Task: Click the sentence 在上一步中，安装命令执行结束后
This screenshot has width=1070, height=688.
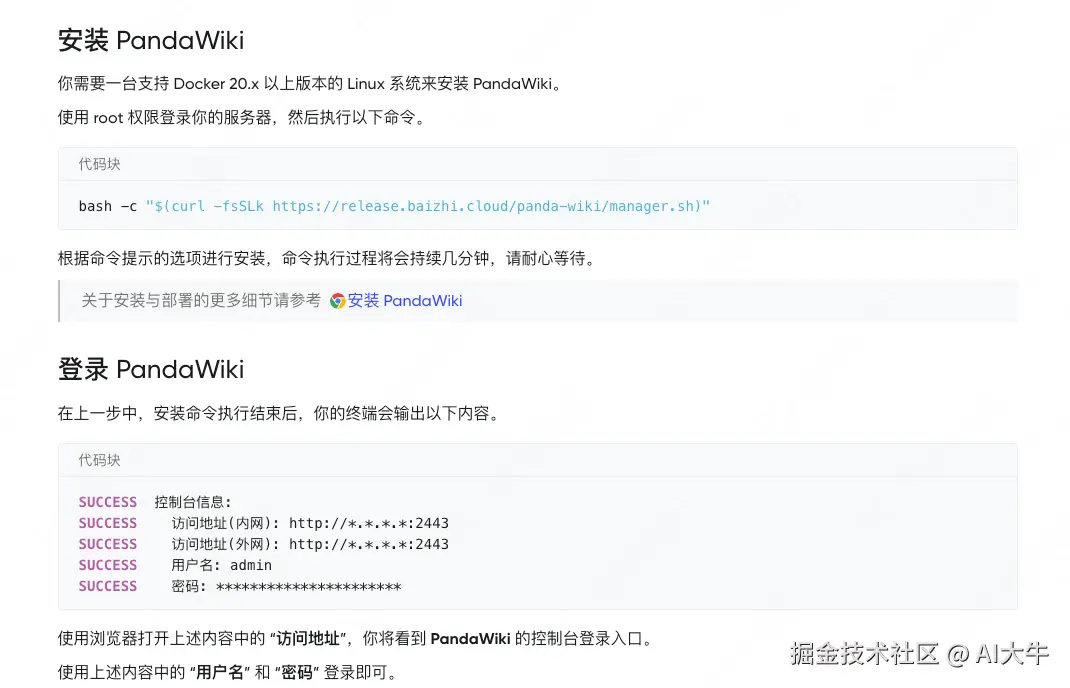Action: pos(280,414)
